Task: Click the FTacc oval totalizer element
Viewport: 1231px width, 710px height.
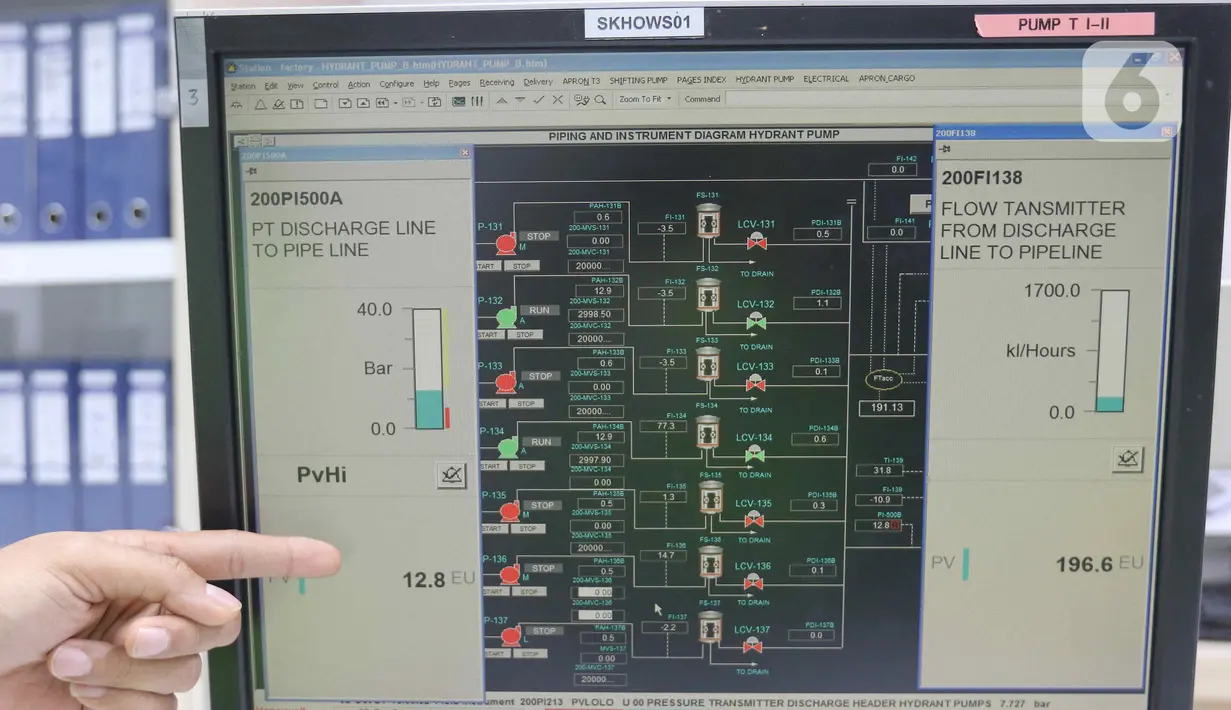Action: point(885,380)
